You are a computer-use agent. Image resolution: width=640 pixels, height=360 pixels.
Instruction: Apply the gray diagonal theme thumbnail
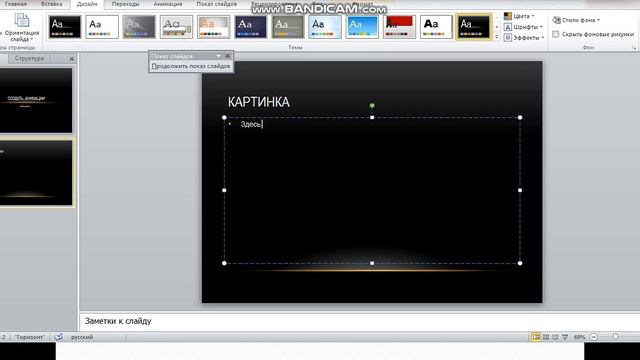click(x=139, y=27)
